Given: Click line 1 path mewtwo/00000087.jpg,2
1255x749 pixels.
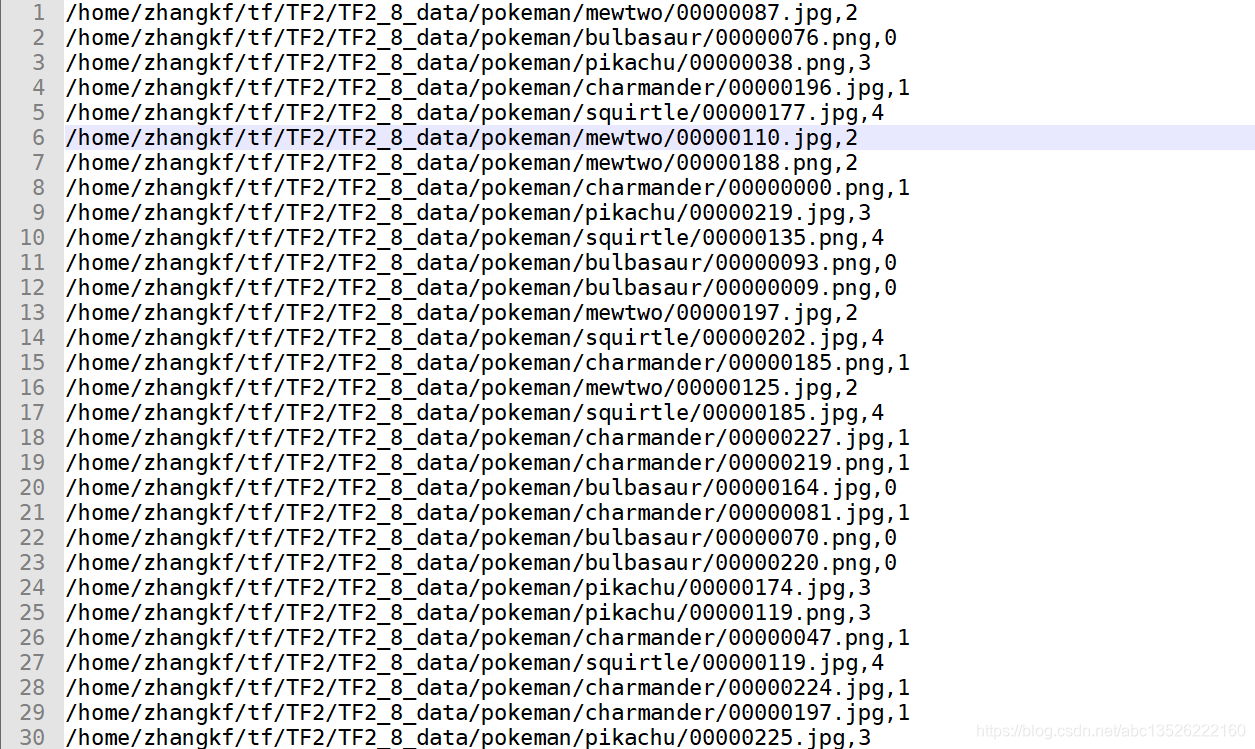Looking at the screenshot, I should 461,13.
